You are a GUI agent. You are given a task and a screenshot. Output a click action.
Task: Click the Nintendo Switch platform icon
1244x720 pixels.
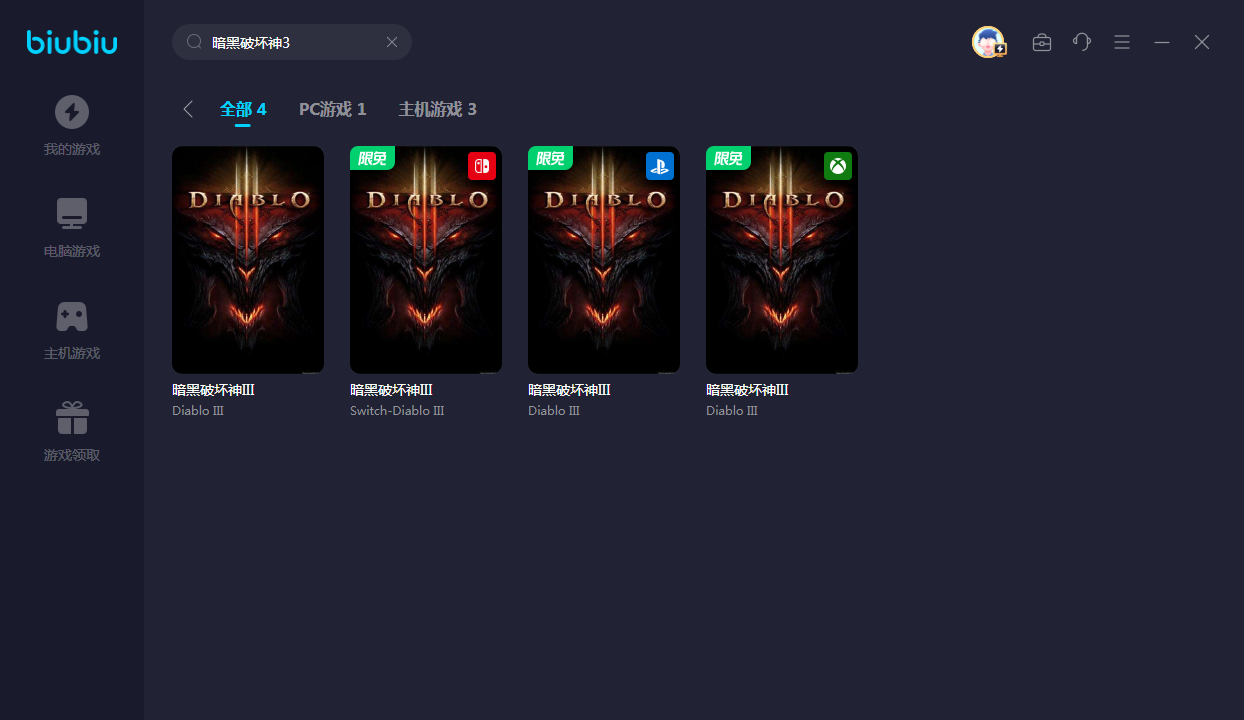482,166
